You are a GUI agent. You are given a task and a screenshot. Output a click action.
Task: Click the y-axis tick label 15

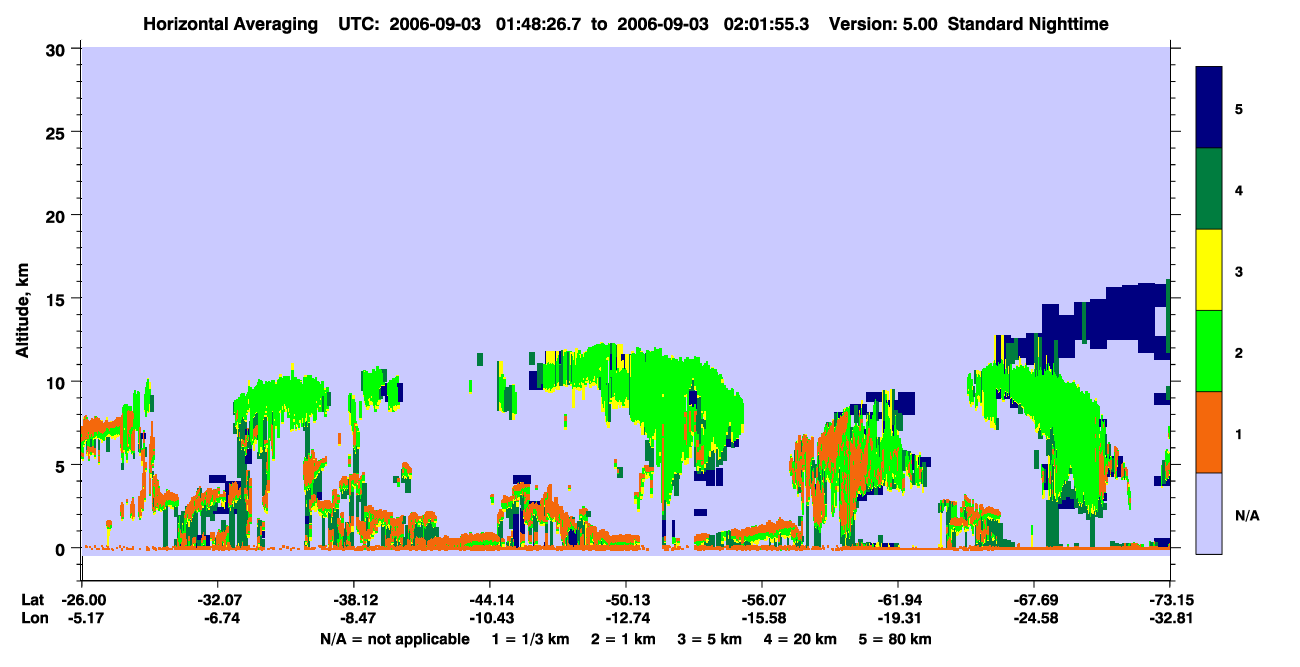(x=57, y=299)
